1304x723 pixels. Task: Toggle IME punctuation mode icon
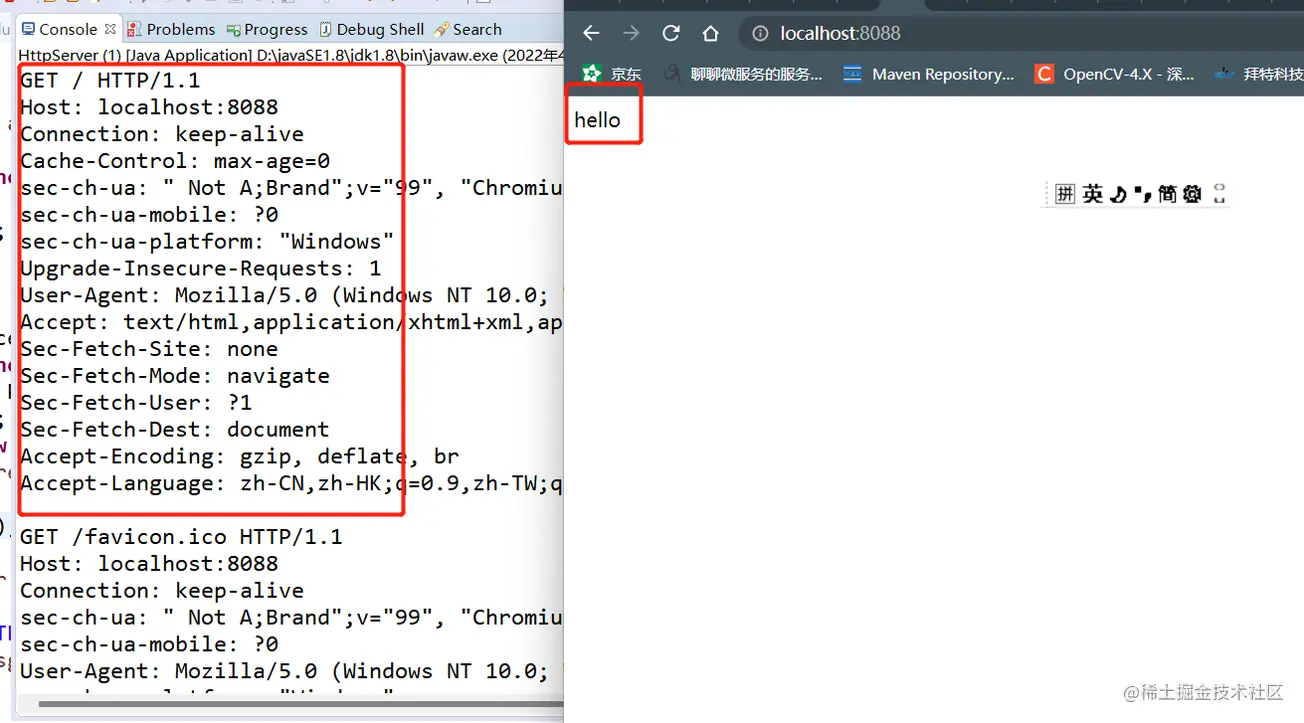(x=1142, y=194)
